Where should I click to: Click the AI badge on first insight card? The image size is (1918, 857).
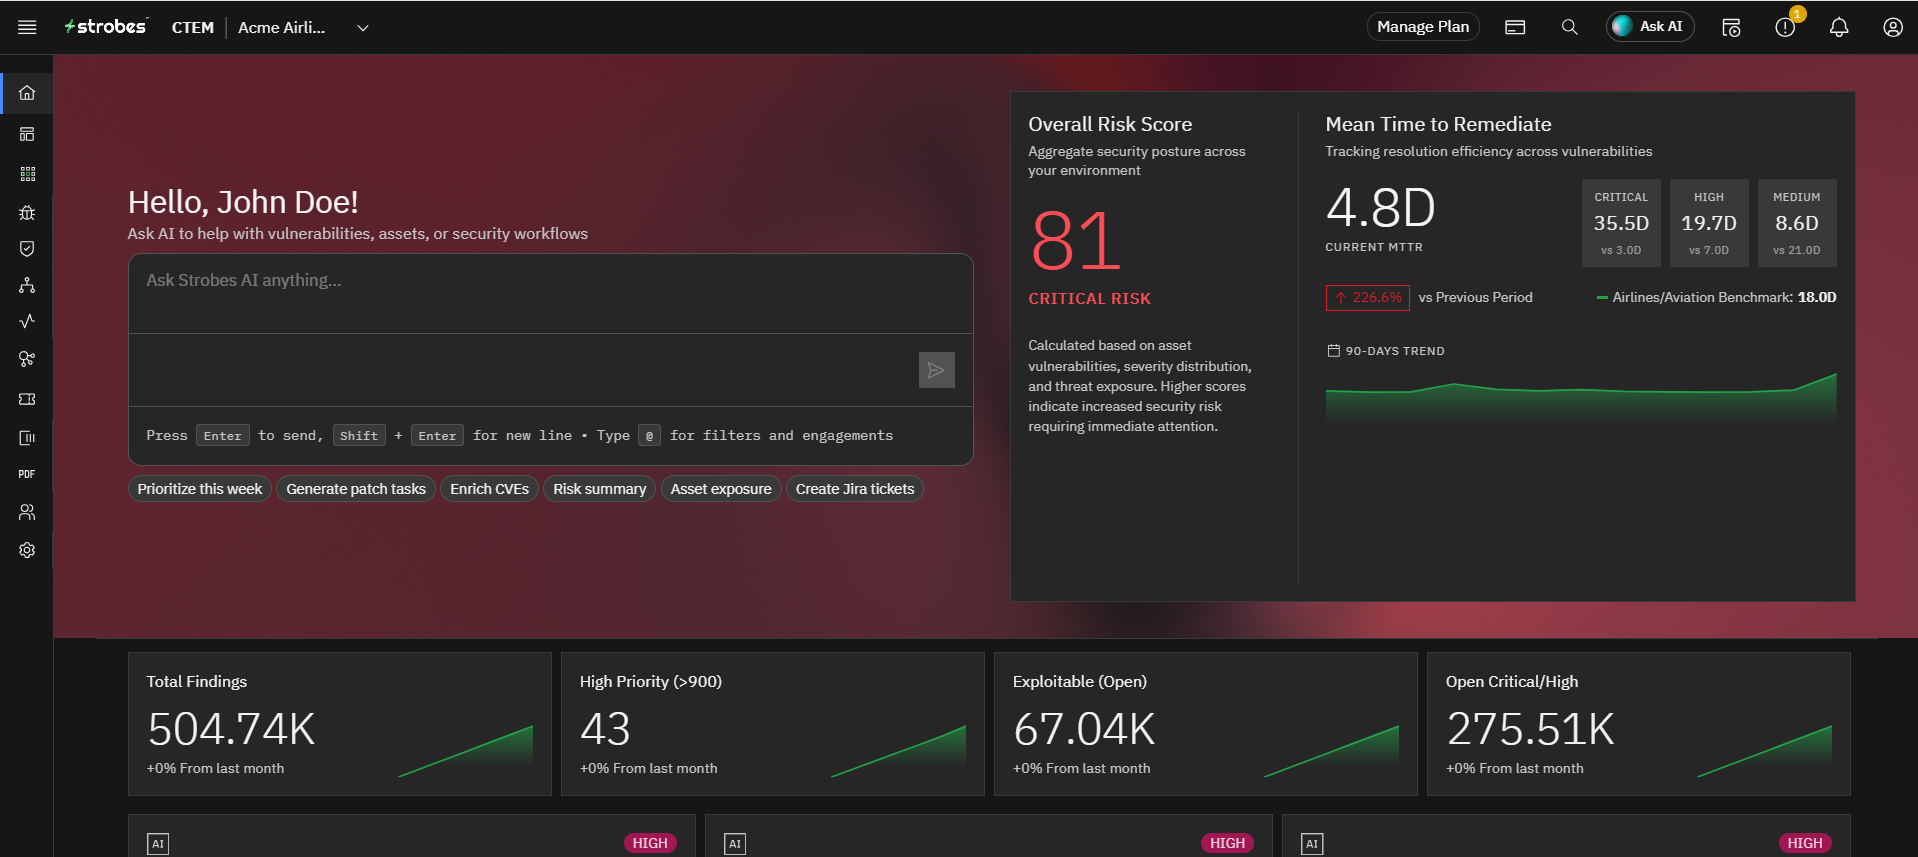[158, 844]
